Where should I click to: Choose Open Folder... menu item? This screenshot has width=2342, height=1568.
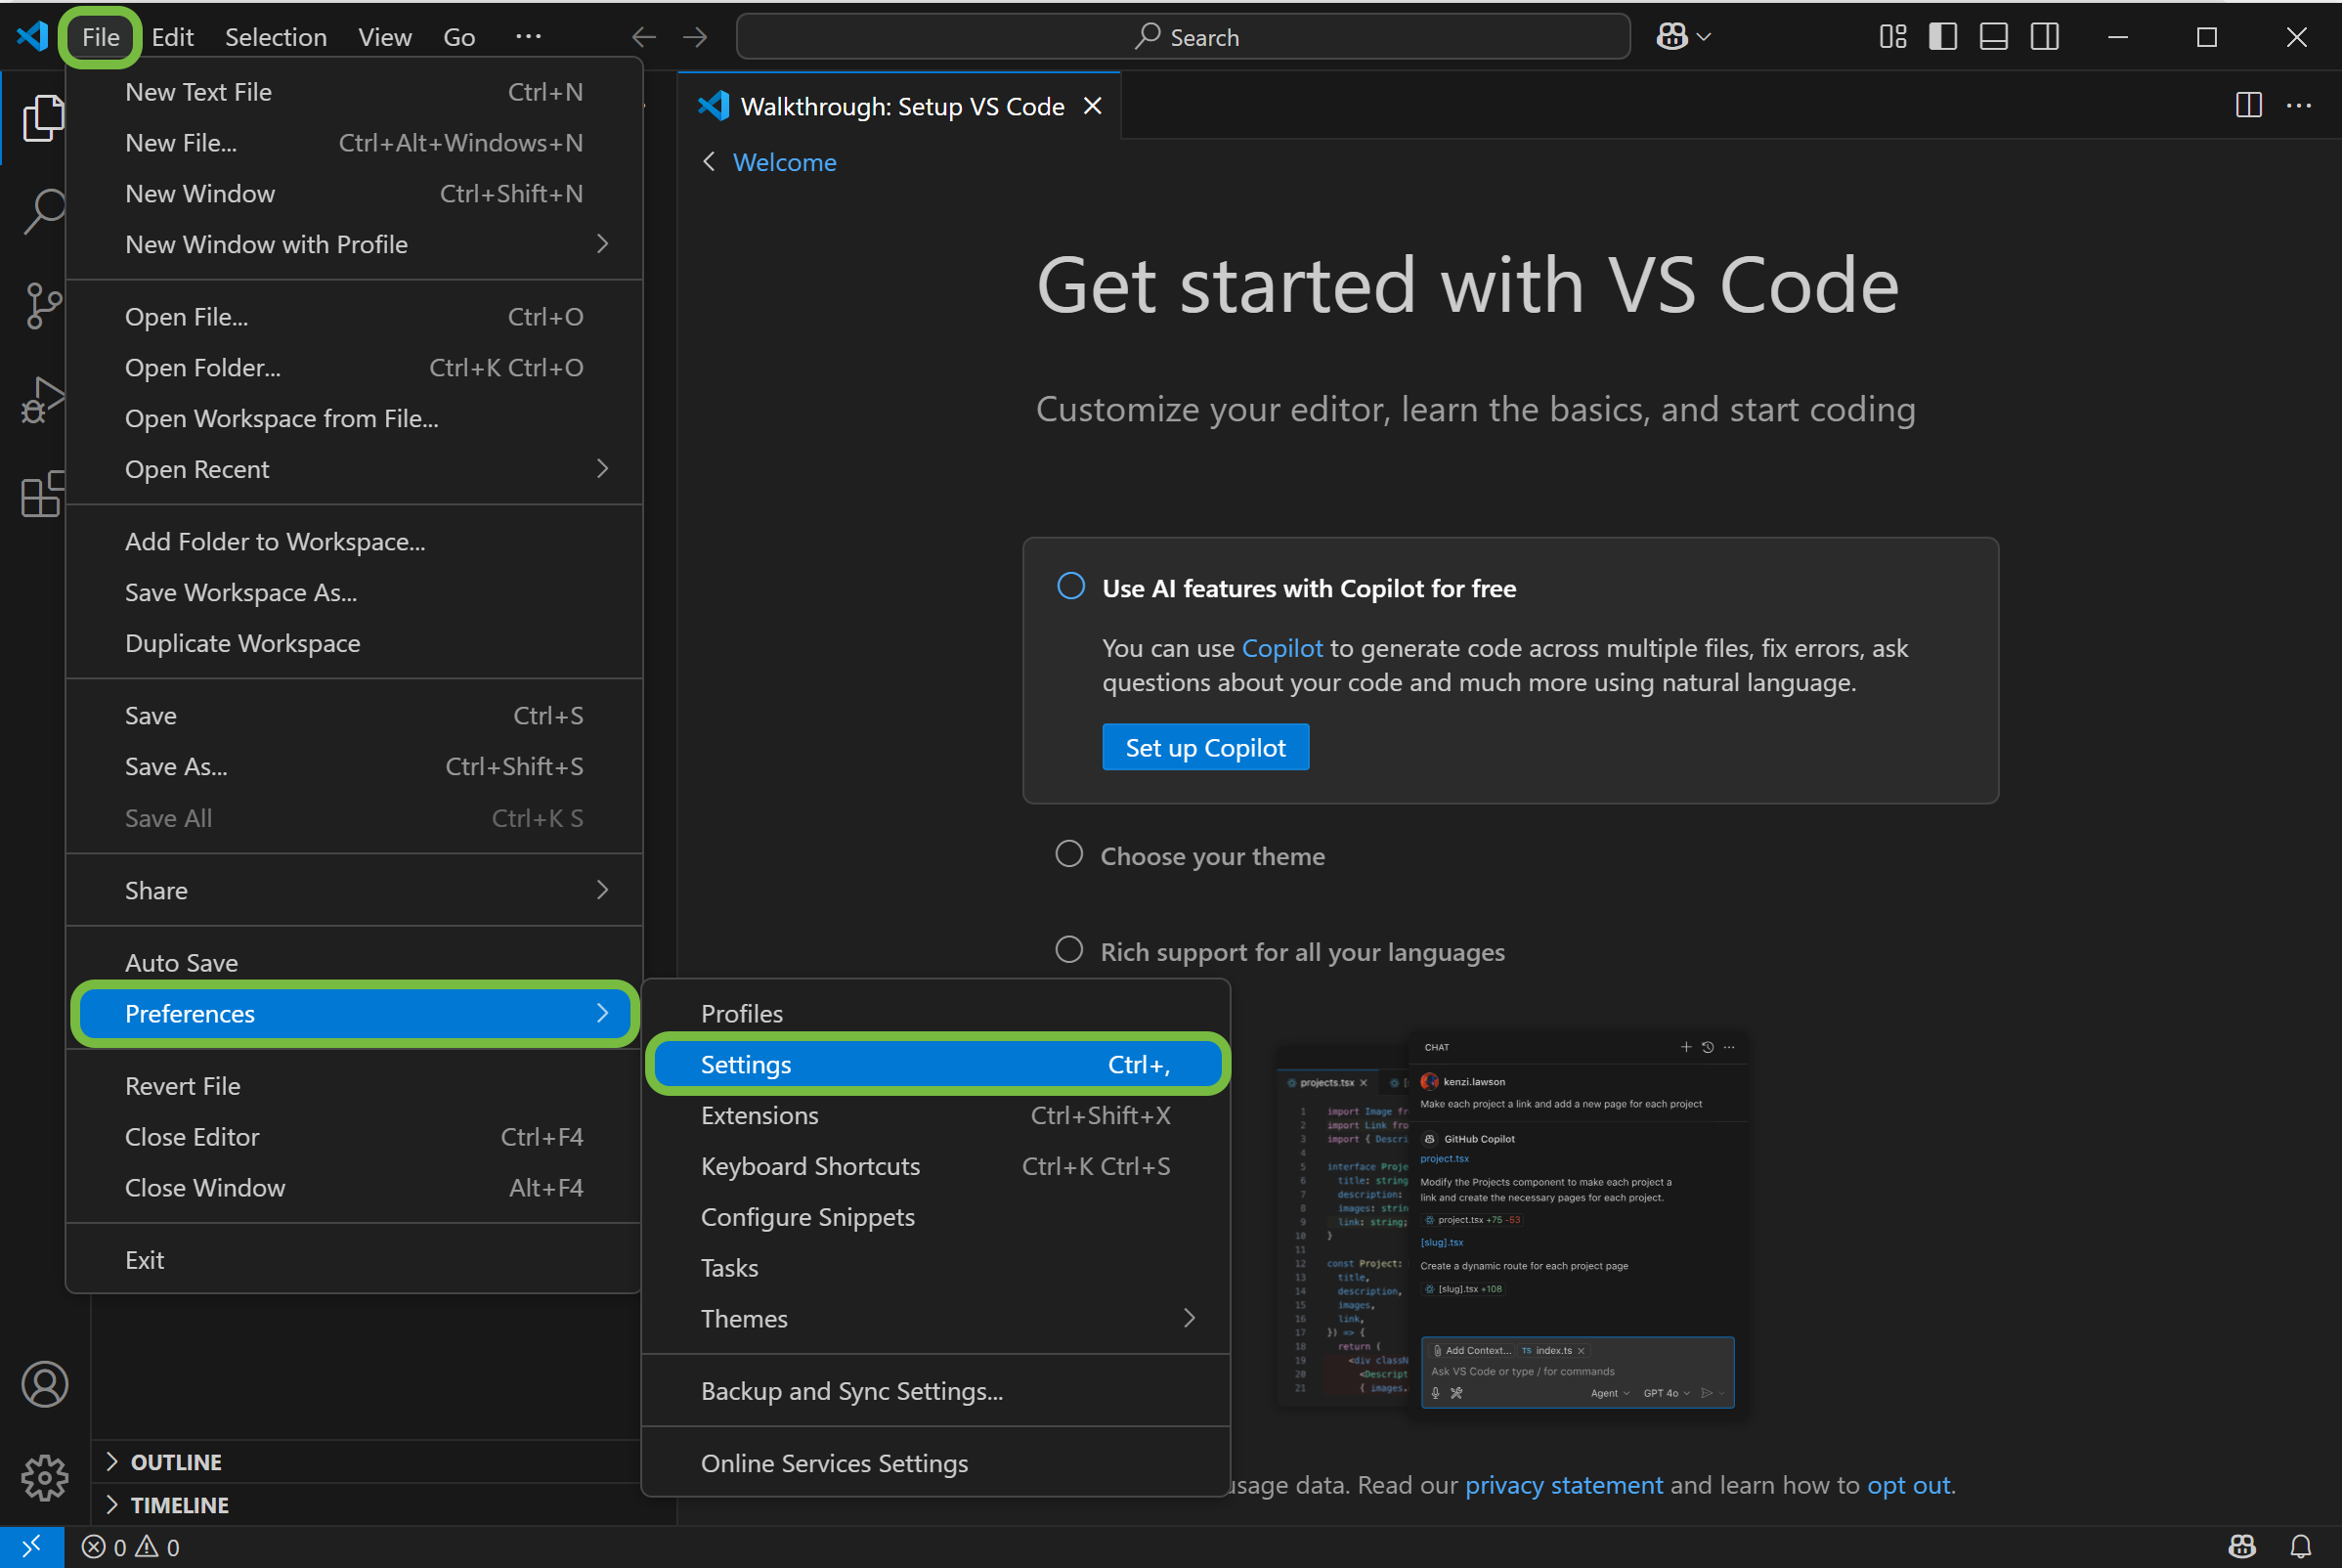click(354, 367)
